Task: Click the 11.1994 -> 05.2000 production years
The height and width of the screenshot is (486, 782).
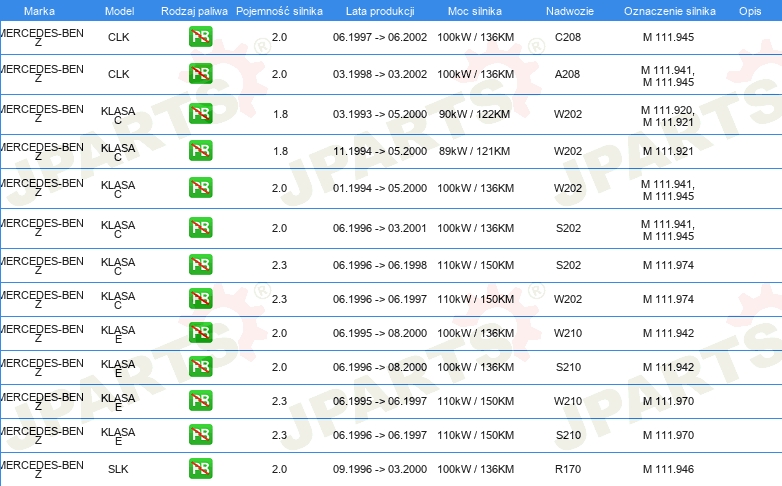Action: [380, 151]
